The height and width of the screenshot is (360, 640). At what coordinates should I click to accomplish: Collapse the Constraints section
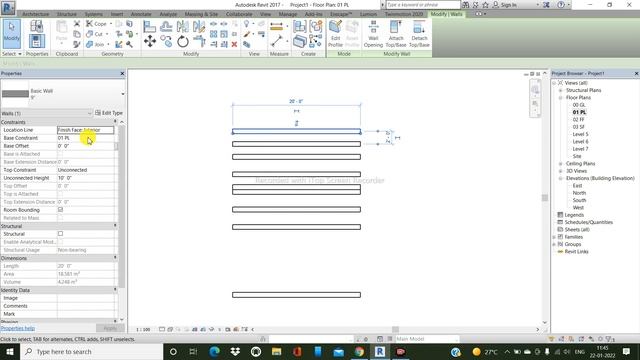pyautogui.click(x=115, y=122)
